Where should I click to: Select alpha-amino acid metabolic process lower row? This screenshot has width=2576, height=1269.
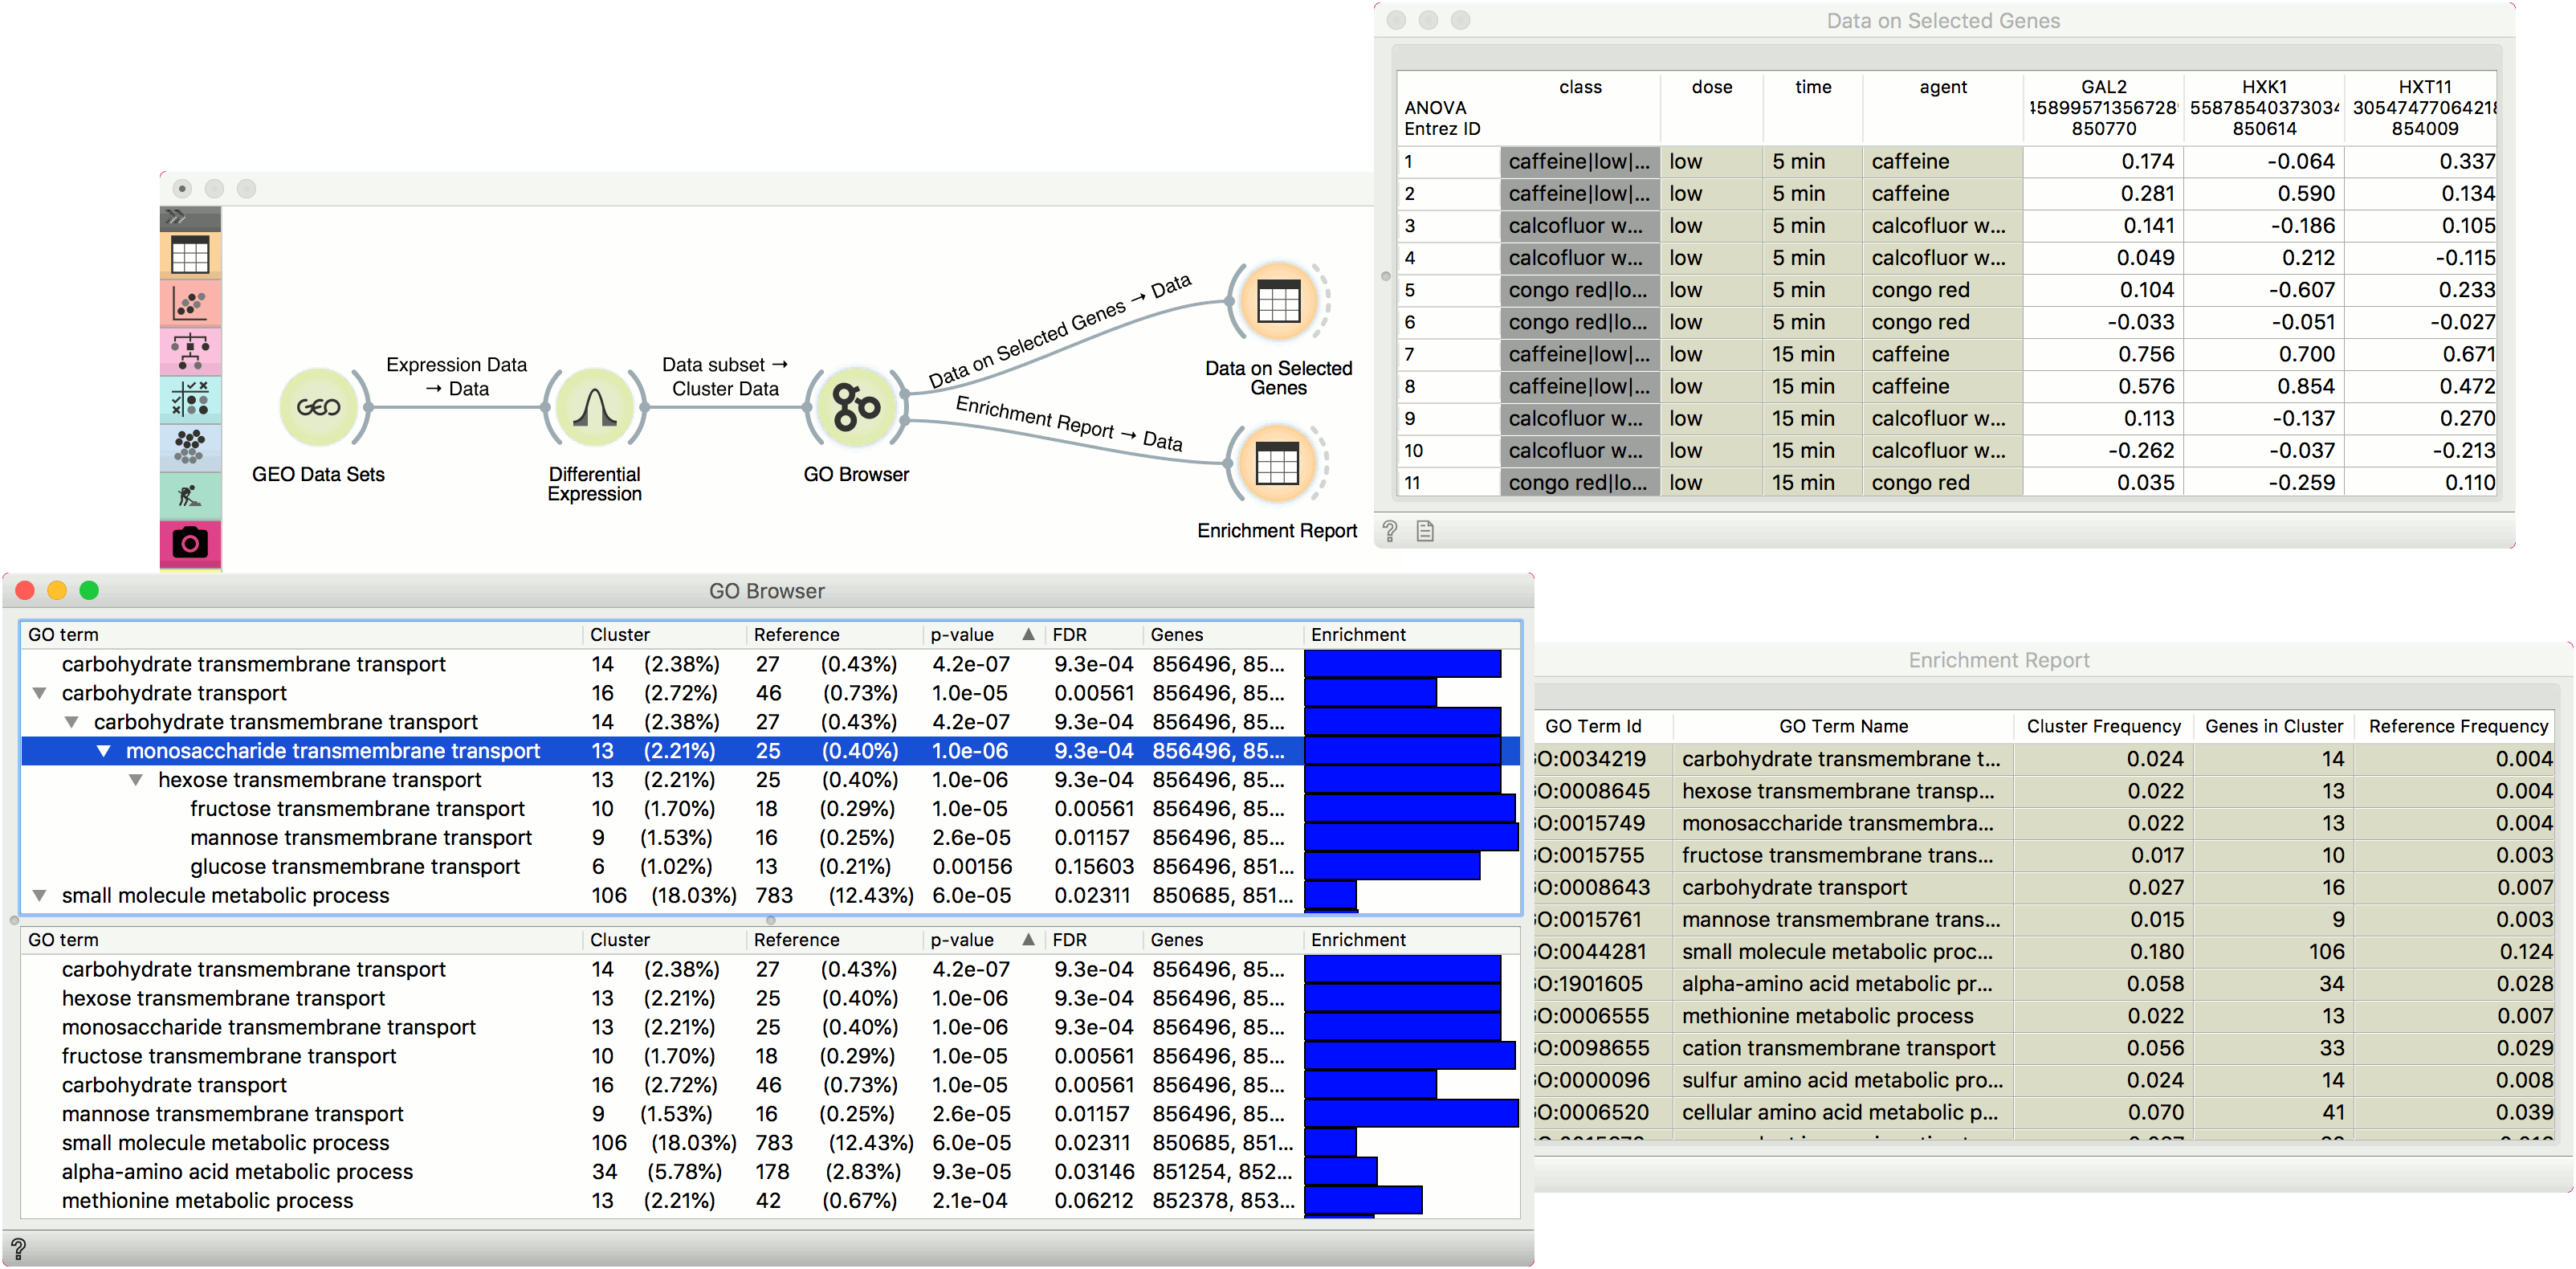770,1172
